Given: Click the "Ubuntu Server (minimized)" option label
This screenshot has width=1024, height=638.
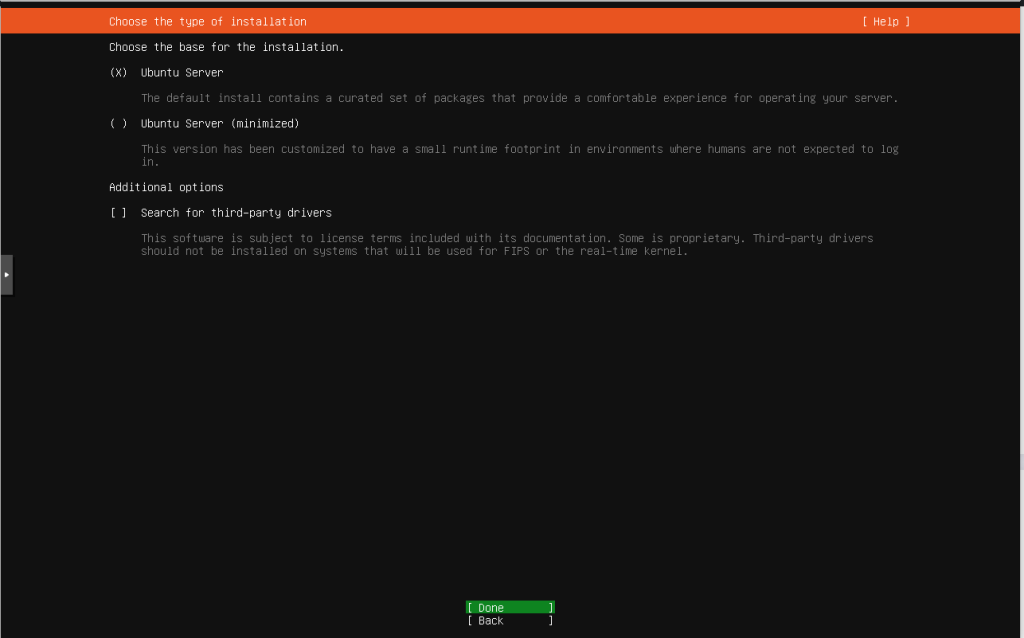Looking at the screenshot, I should tap(220, 124).
